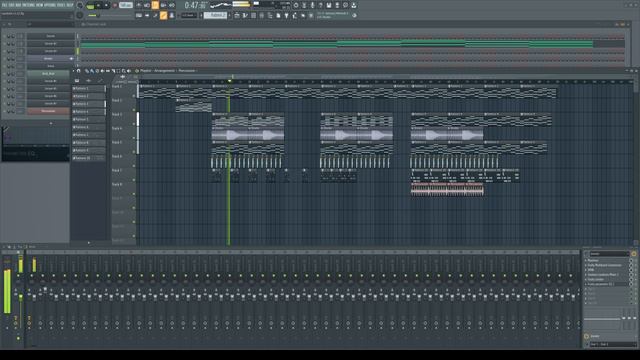Select Pattern 1 in picker
This screenshot has width=640, height=360.
coord(89,88)
